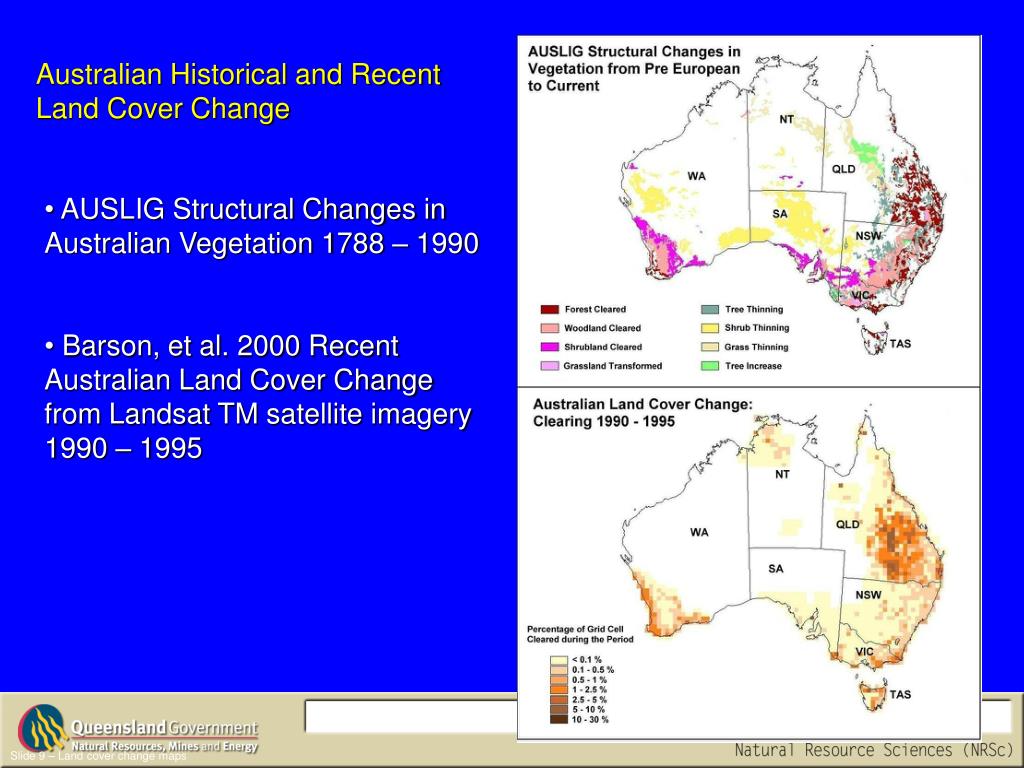Click the Forest Cleared legend swatch
The width and height of the screenshot is (1024, 768).
click(550, 310)
